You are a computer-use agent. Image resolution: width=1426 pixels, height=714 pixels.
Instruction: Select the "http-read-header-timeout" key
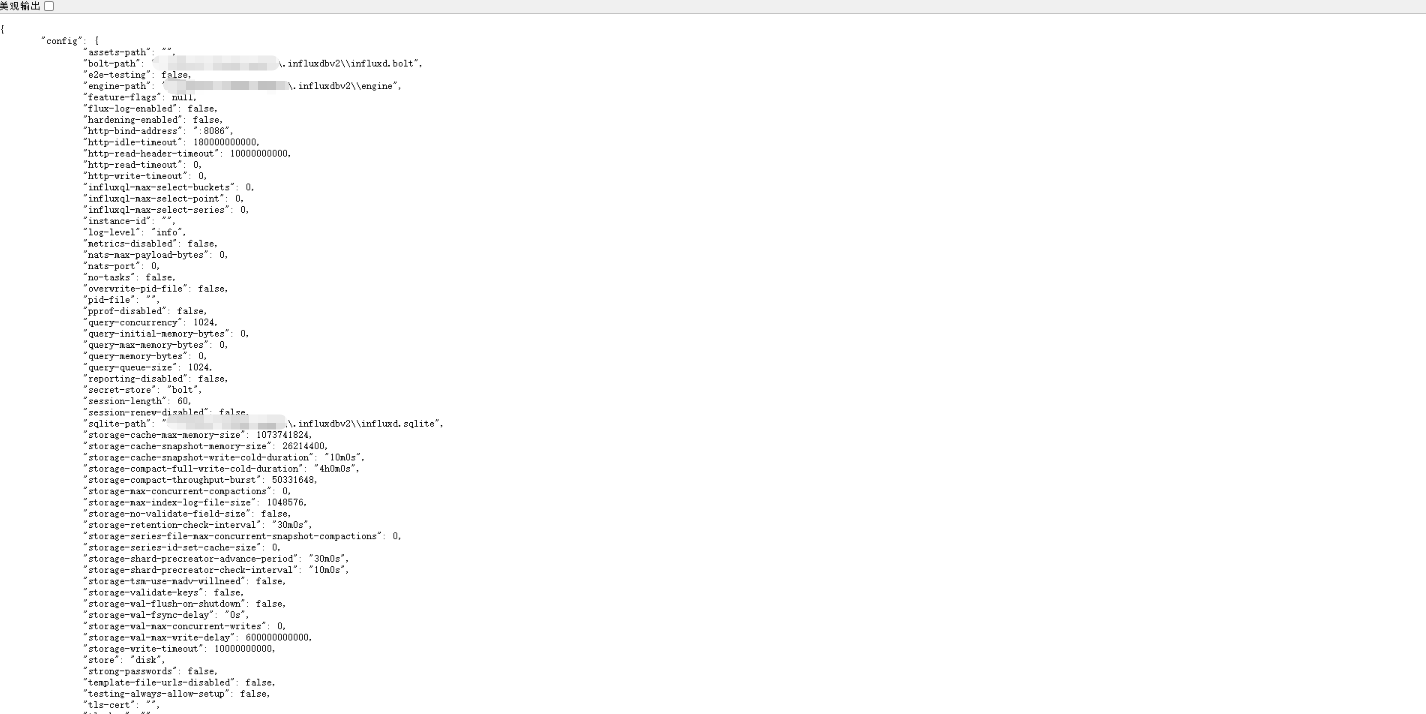pos(152,153)
